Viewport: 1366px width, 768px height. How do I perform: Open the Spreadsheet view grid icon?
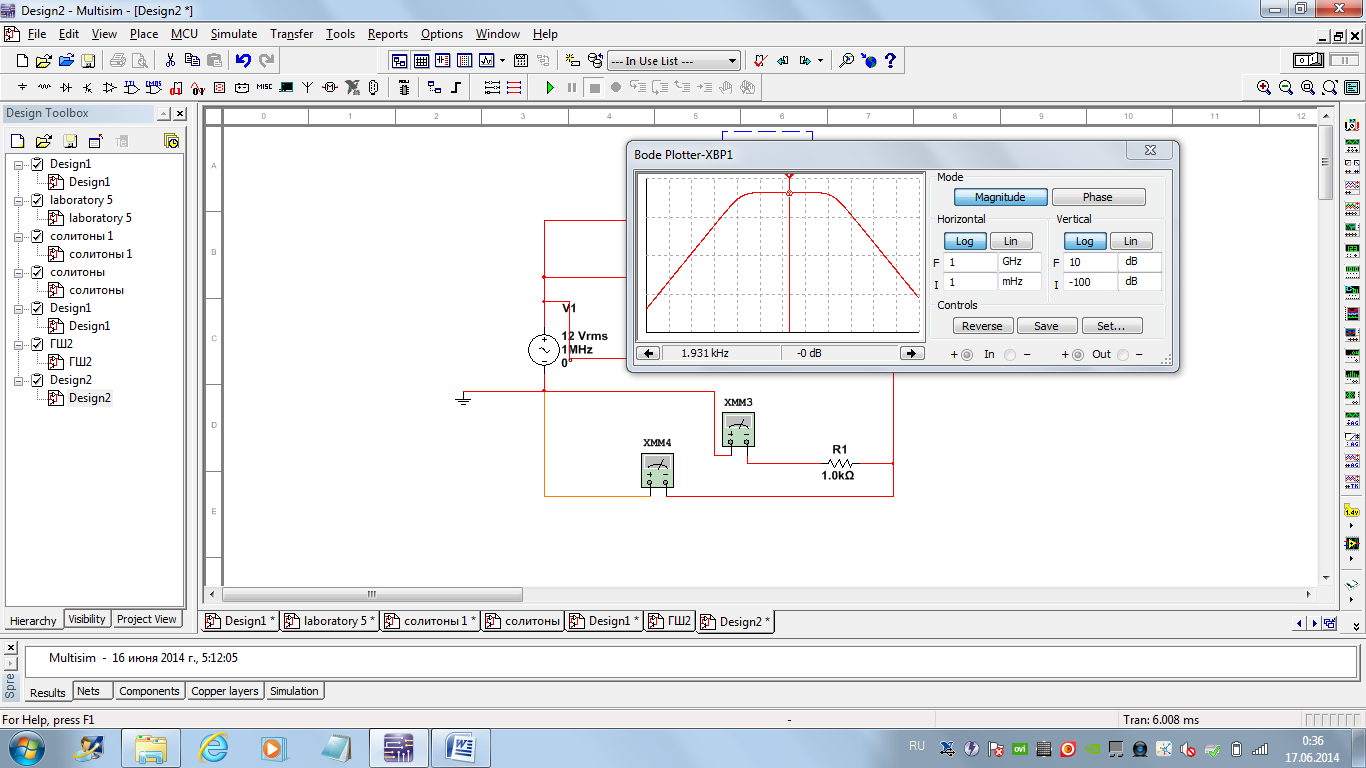click(x=422, y=61)
